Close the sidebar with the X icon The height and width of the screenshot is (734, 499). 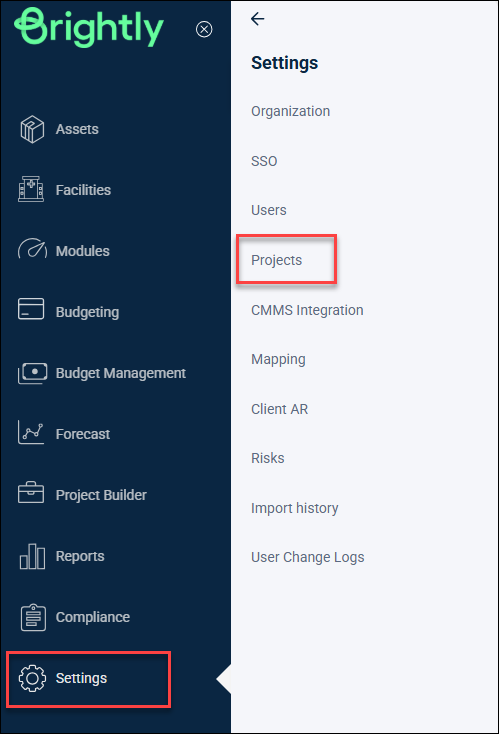[204, 29]
